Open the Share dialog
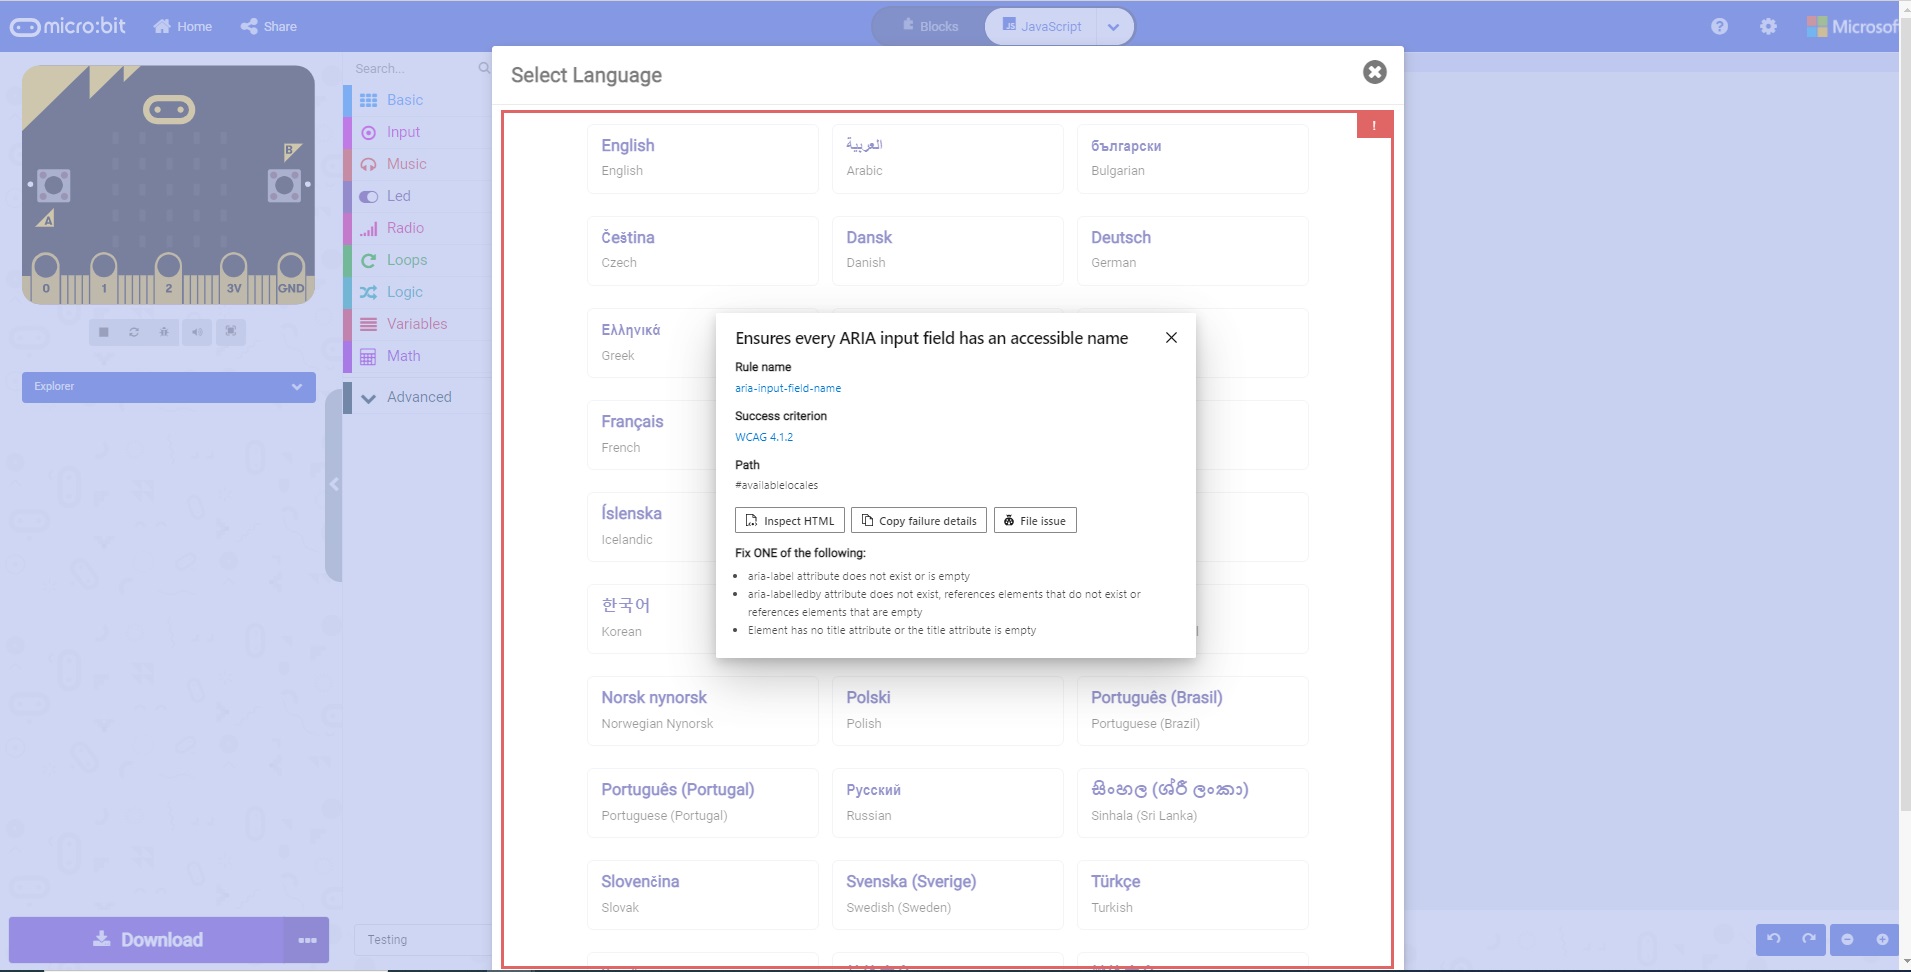Viewport: 1911px width, 972px height. (267, 26)
